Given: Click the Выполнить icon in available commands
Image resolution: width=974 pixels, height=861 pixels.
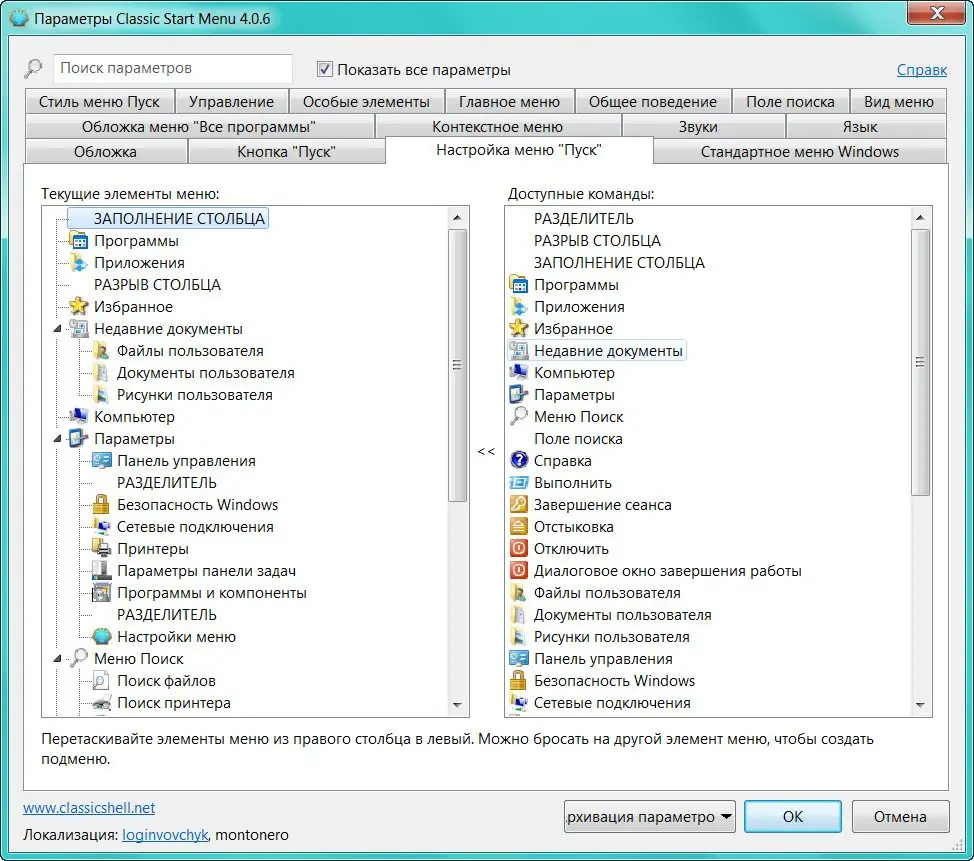Looking at the screenshot, I should (519, 483).
